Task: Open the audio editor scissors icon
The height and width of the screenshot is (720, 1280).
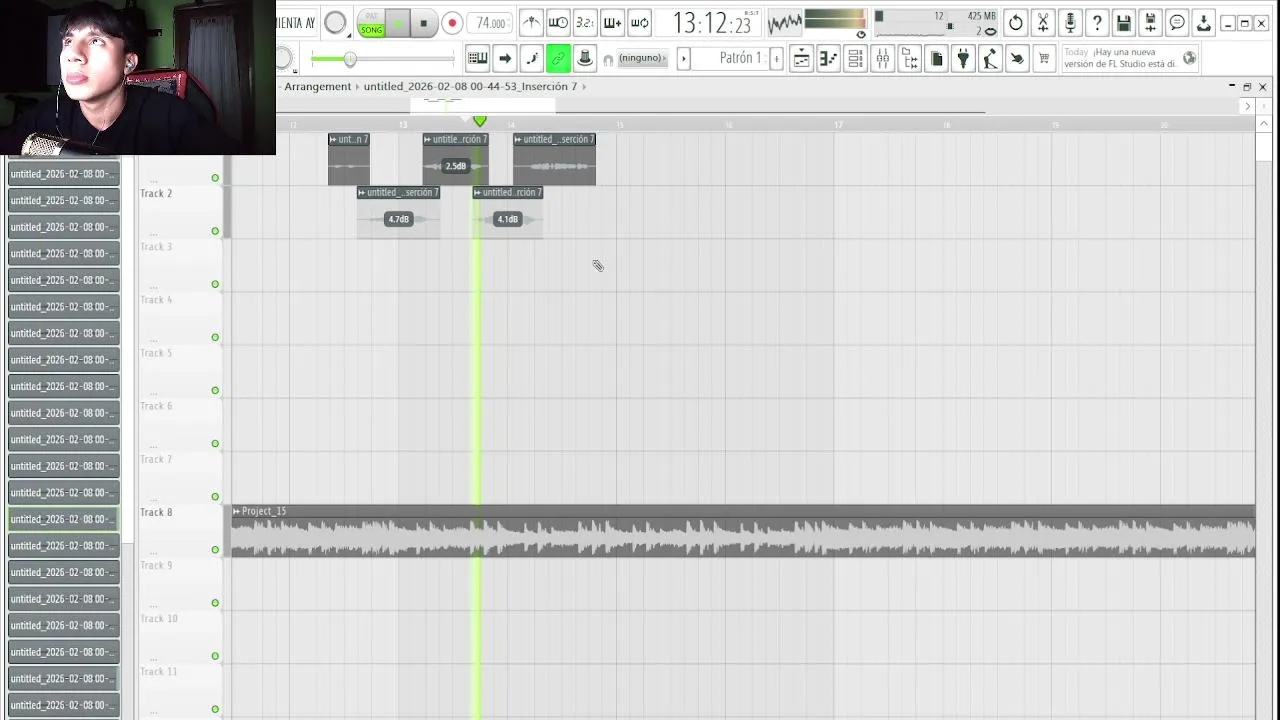Action: coord(1043,22)
